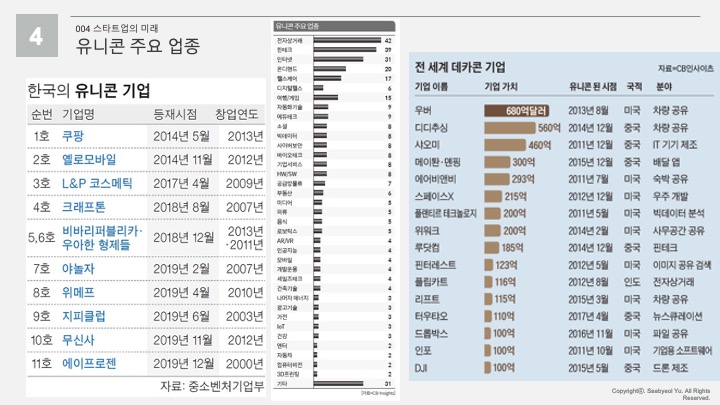Click founding year '2000년' in 에이프로젠 row
The image size is (720, 405).
[245, 364]
